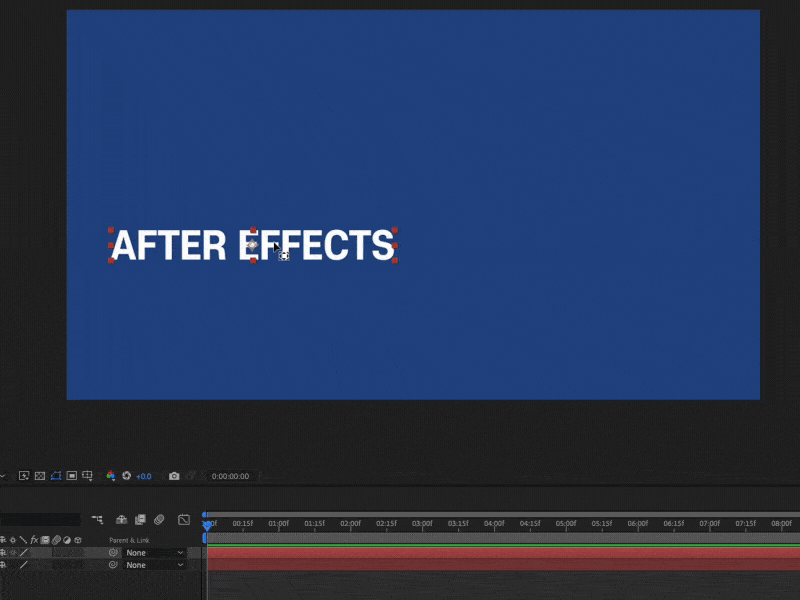Open the Graph Editor icon

click(x=184, y=519)
